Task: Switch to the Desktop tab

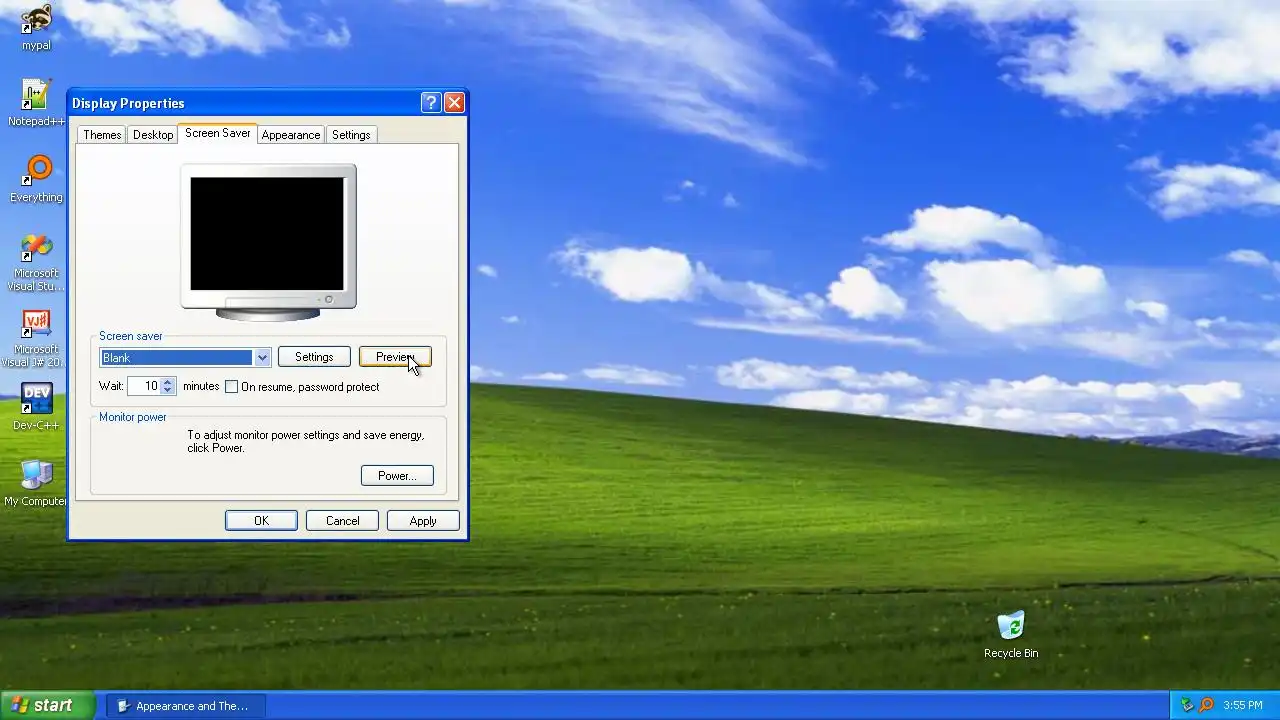Action: [x=153, y=135]
